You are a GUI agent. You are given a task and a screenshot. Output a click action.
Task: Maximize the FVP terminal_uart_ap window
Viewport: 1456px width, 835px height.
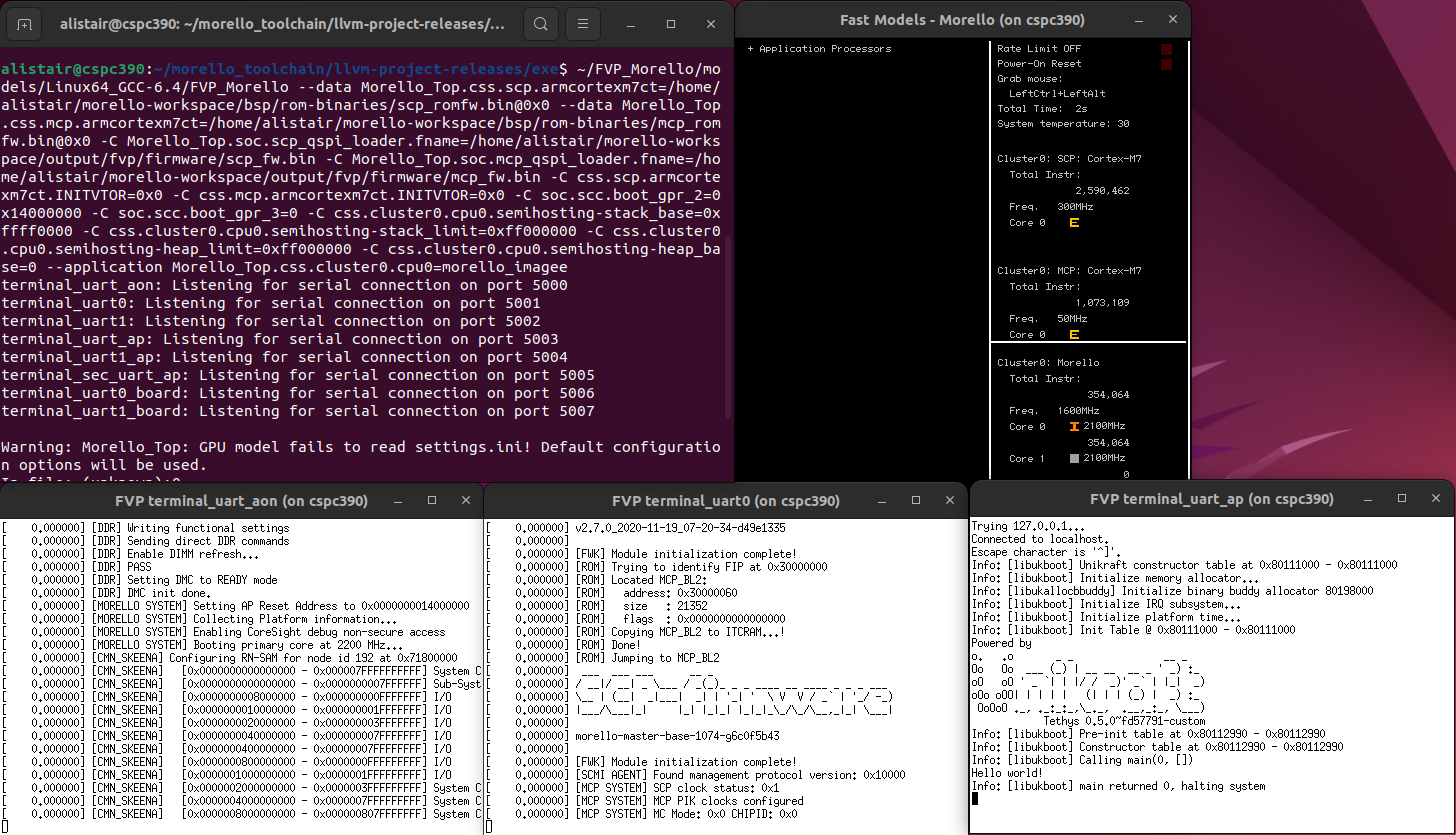click(1403, 498)
